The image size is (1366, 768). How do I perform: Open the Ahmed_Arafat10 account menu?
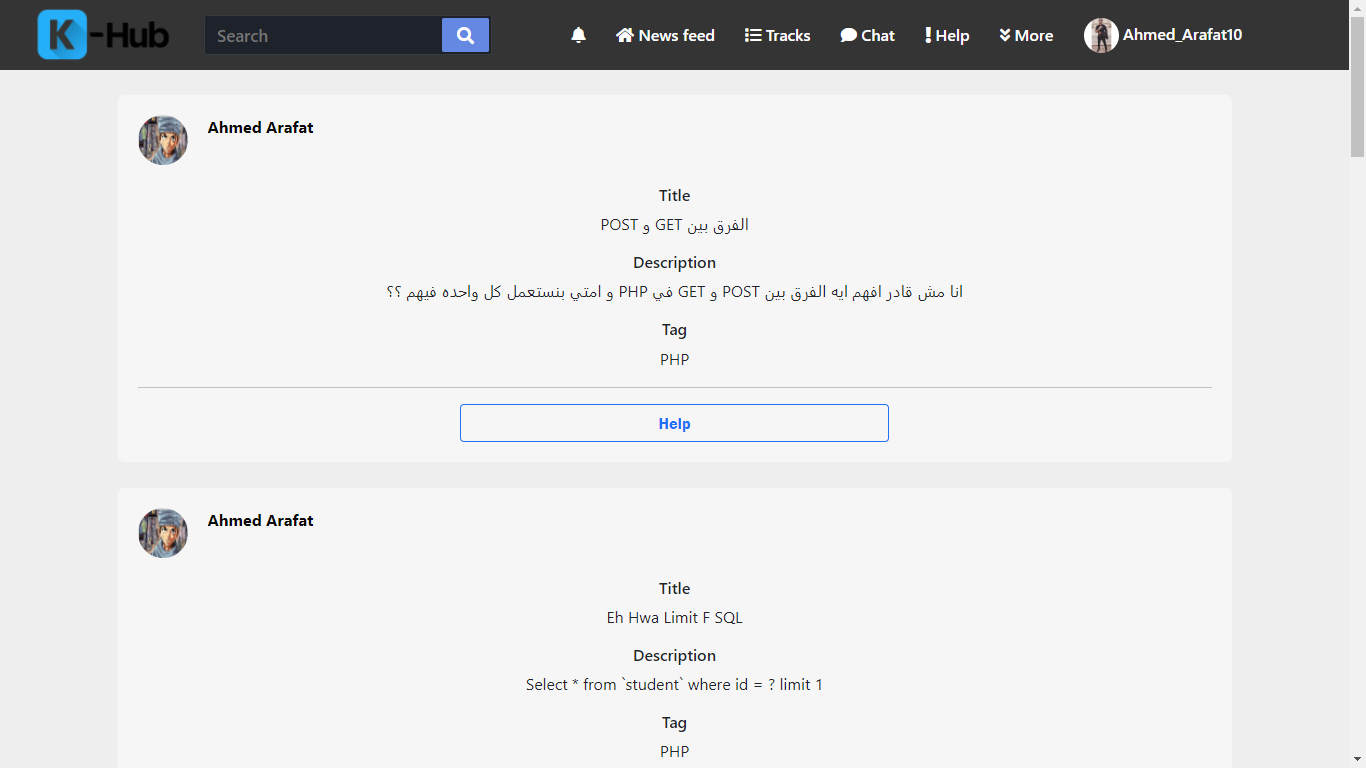[x=1182, y=35]
